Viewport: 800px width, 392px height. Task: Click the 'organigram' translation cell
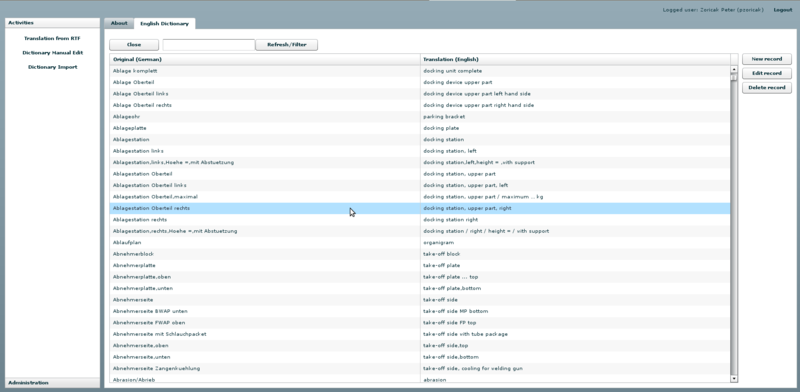click(576, 242)
